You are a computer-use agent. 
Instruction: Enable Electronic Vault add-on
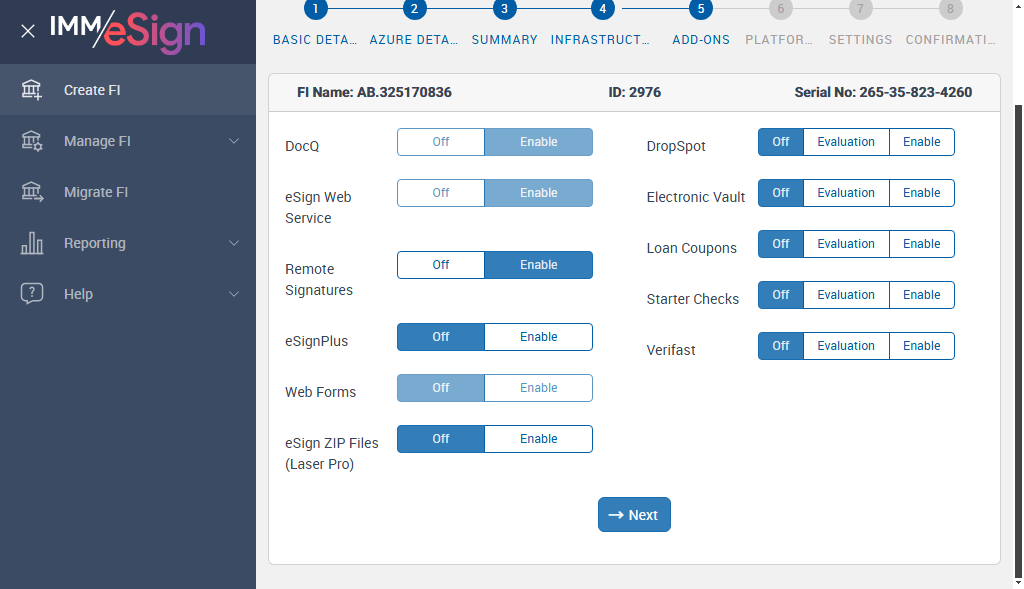click(x=921, y=193)
